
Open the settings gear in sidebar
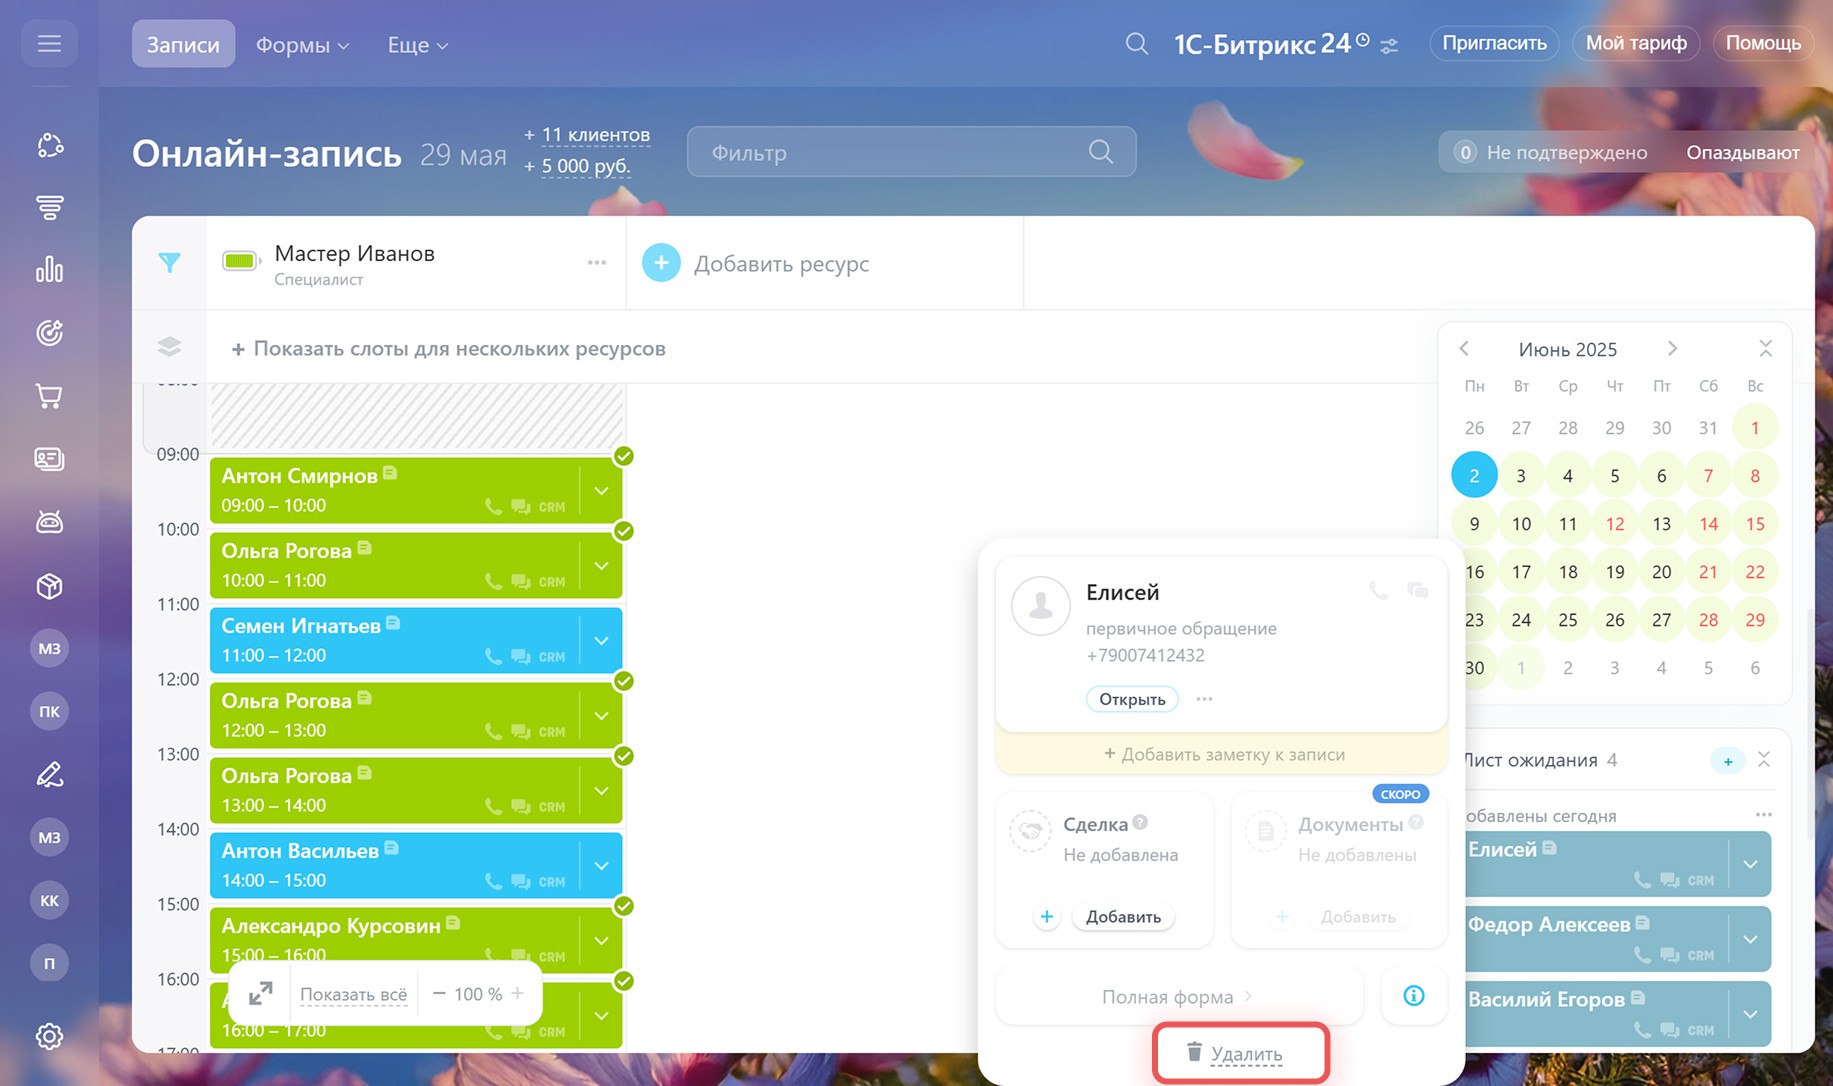(x=49, y=1036)
